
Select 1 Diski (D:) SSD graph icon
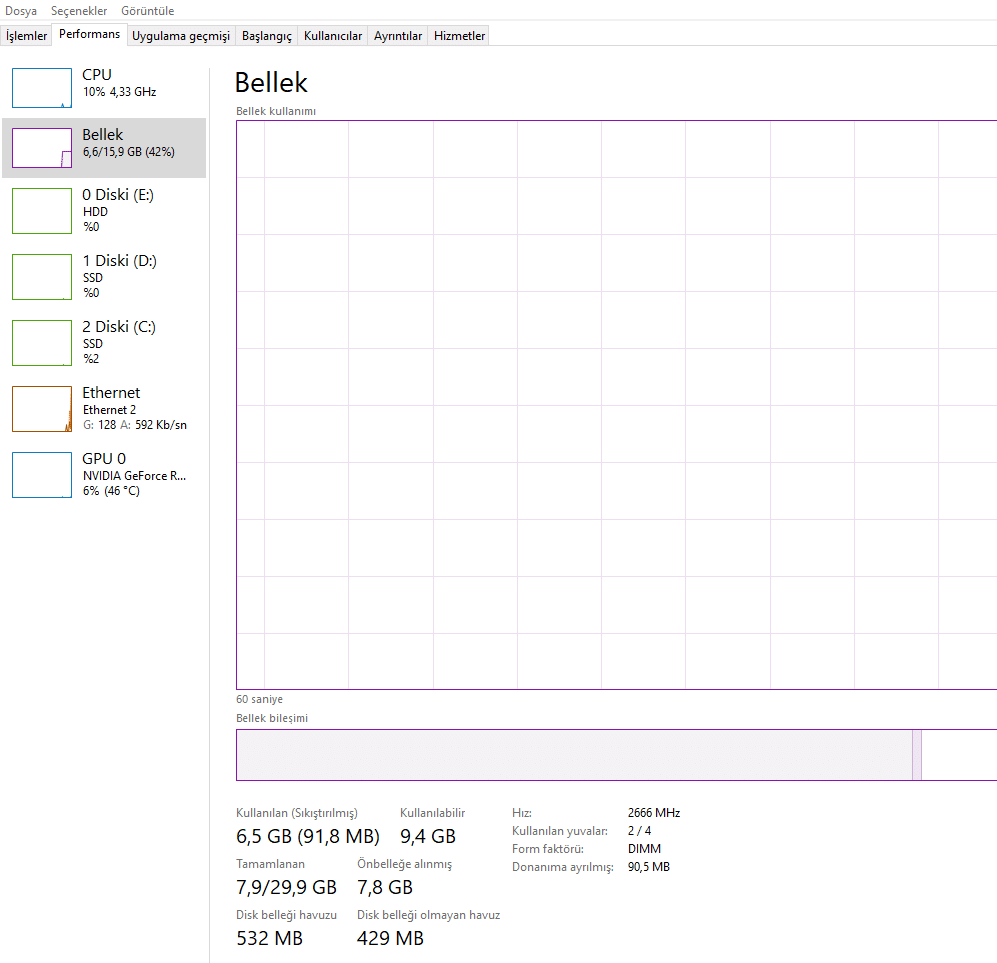click(42, 276)
